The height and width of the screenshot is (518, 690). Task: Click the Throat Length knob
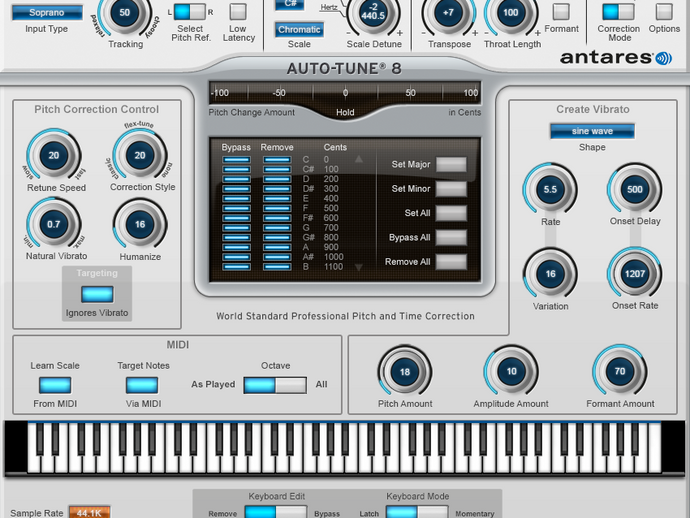(510, 12)
